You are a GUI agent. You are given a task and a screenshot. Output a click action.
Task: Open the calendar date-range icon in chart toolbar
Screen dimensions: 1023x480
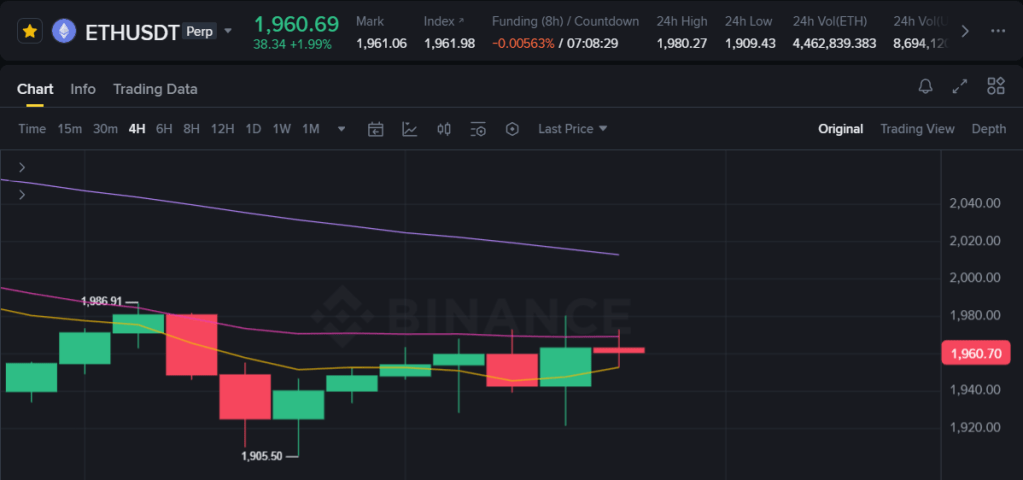[376, 129]
